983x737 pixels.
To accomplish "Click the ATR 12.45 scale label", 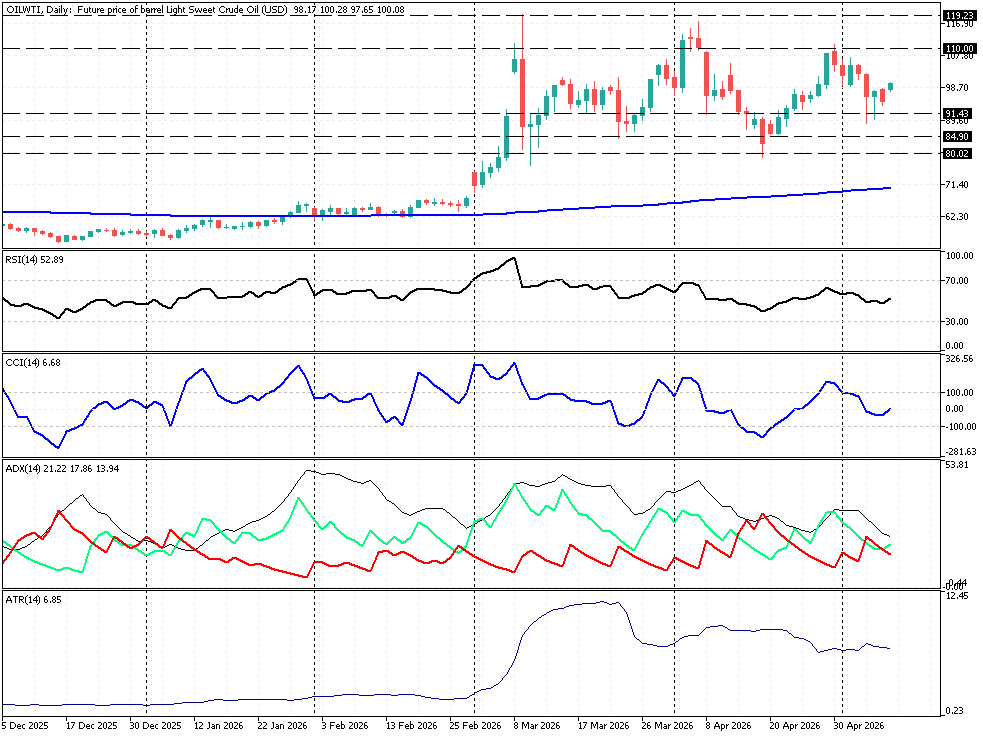I will 957,596.
